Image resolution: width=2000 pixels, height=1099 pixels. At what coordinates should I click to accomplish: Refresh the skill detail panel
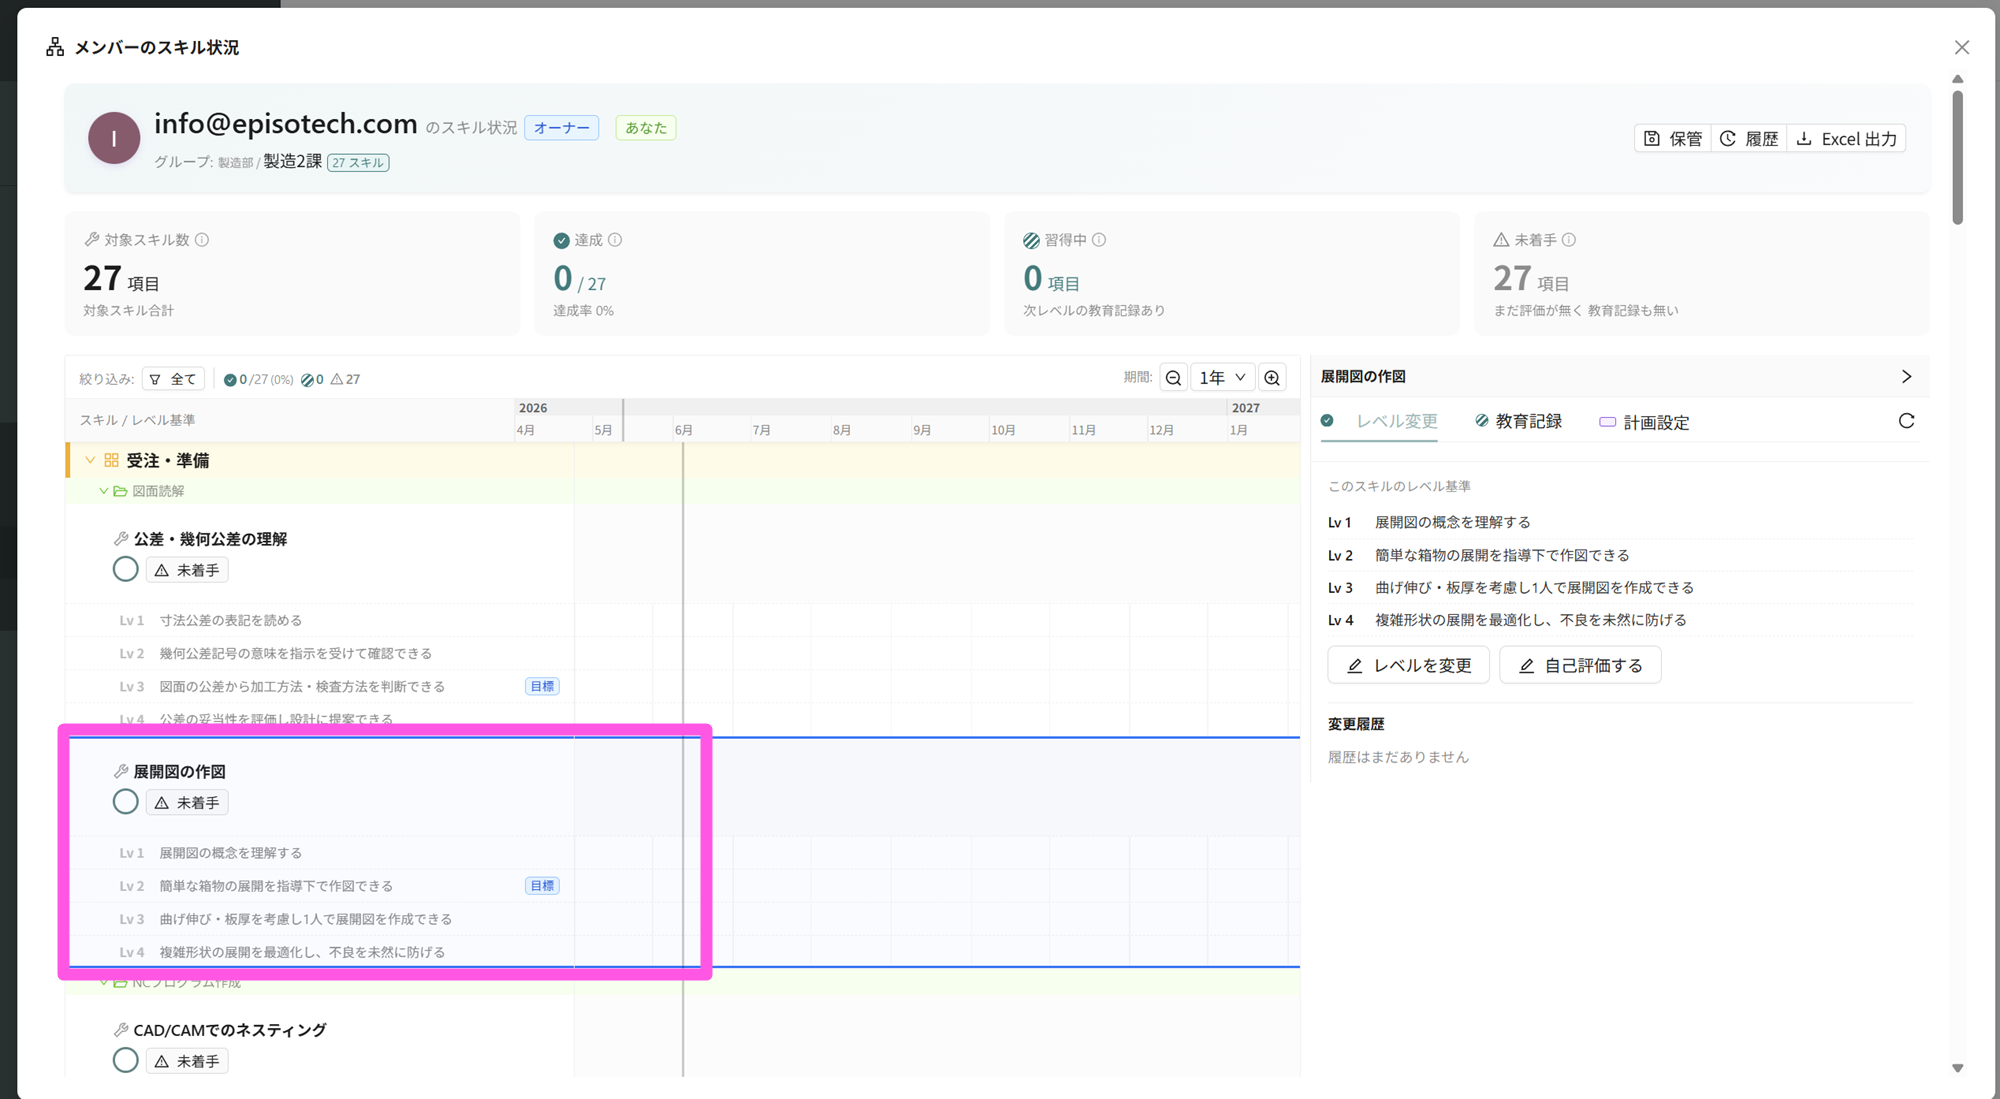(x=1906, y=421)
